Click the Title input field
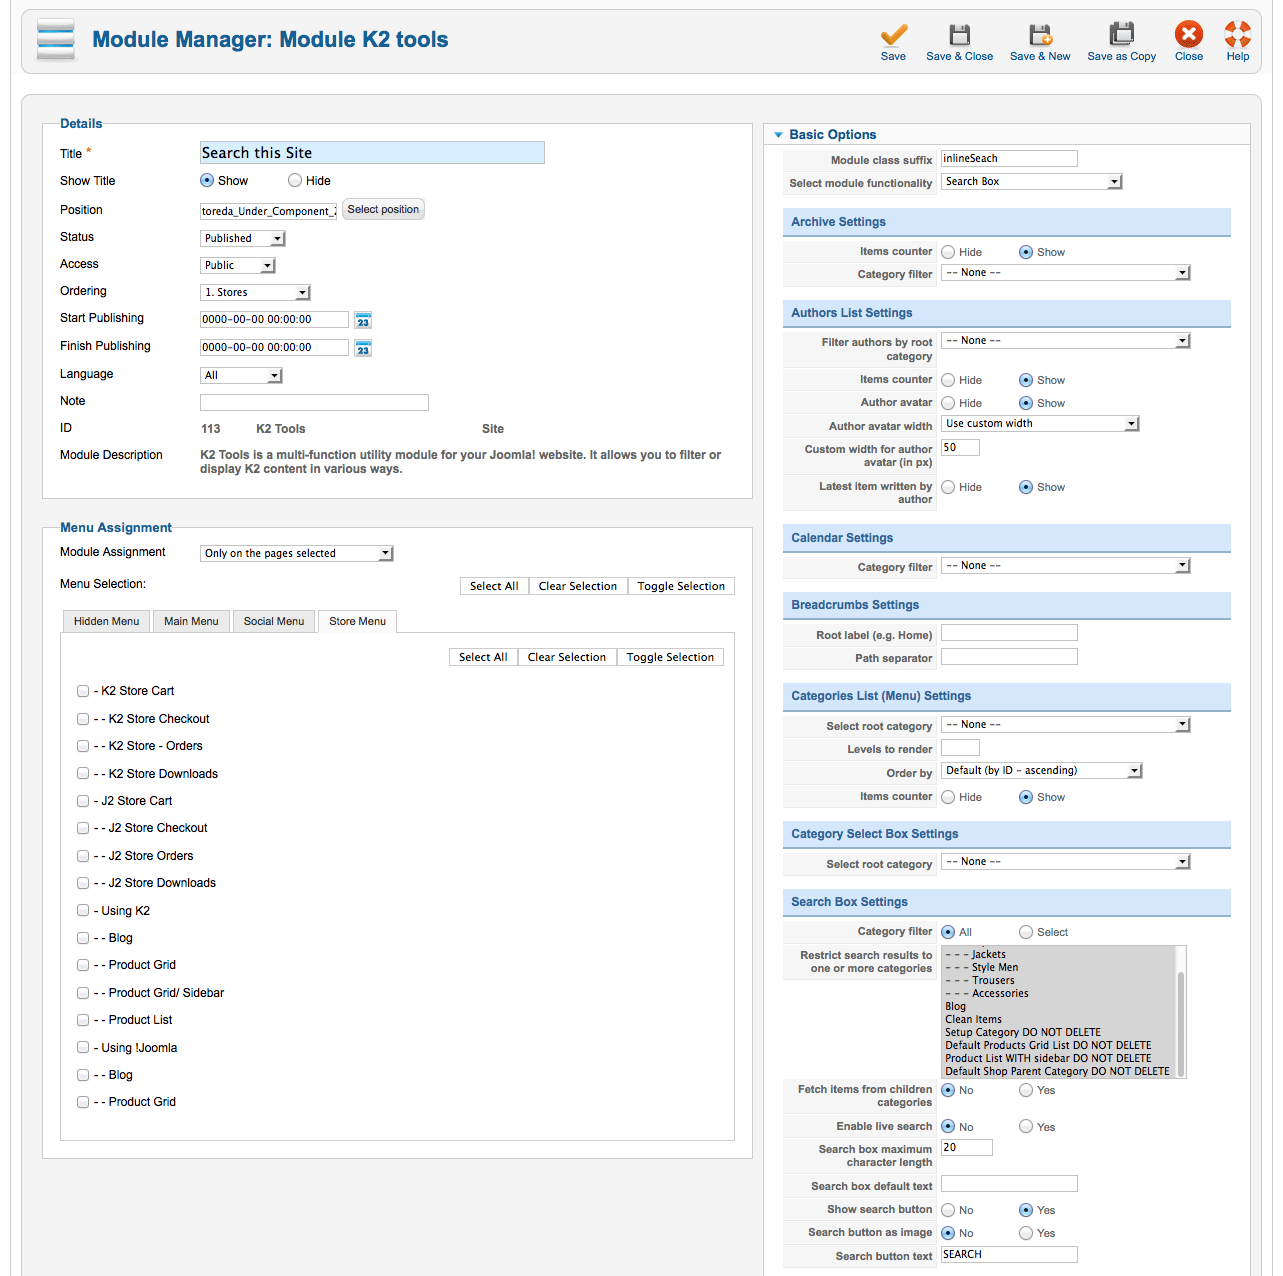Viewport: 1283px width, 1276px height. click(372, 153)
